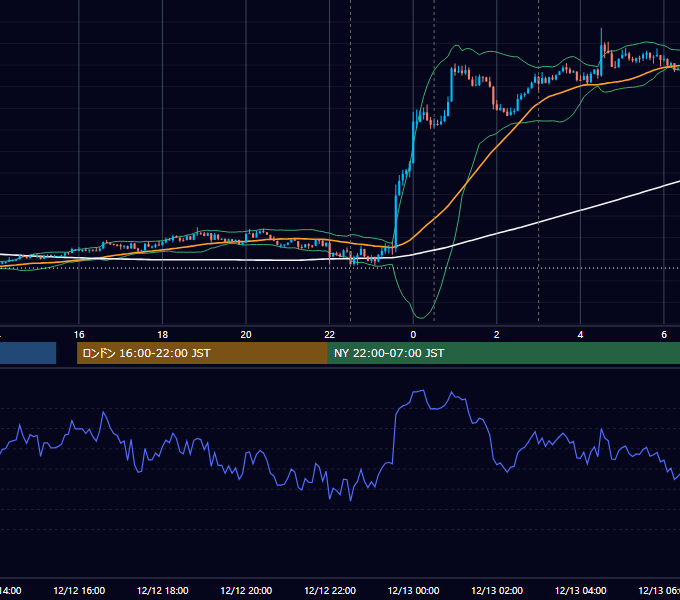
Task: Click the ロンドン 16:00-22:00 JST session bar
Action: point(202,353)
